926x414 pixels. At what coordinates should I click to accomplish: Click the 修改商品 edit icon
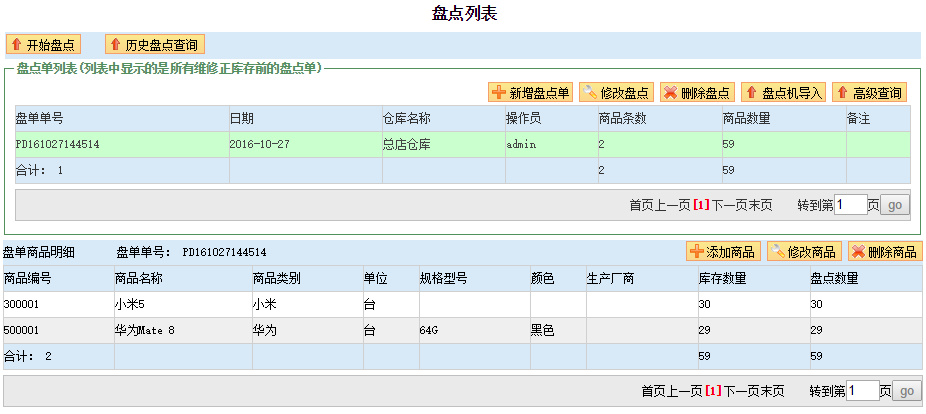point(776,252)
